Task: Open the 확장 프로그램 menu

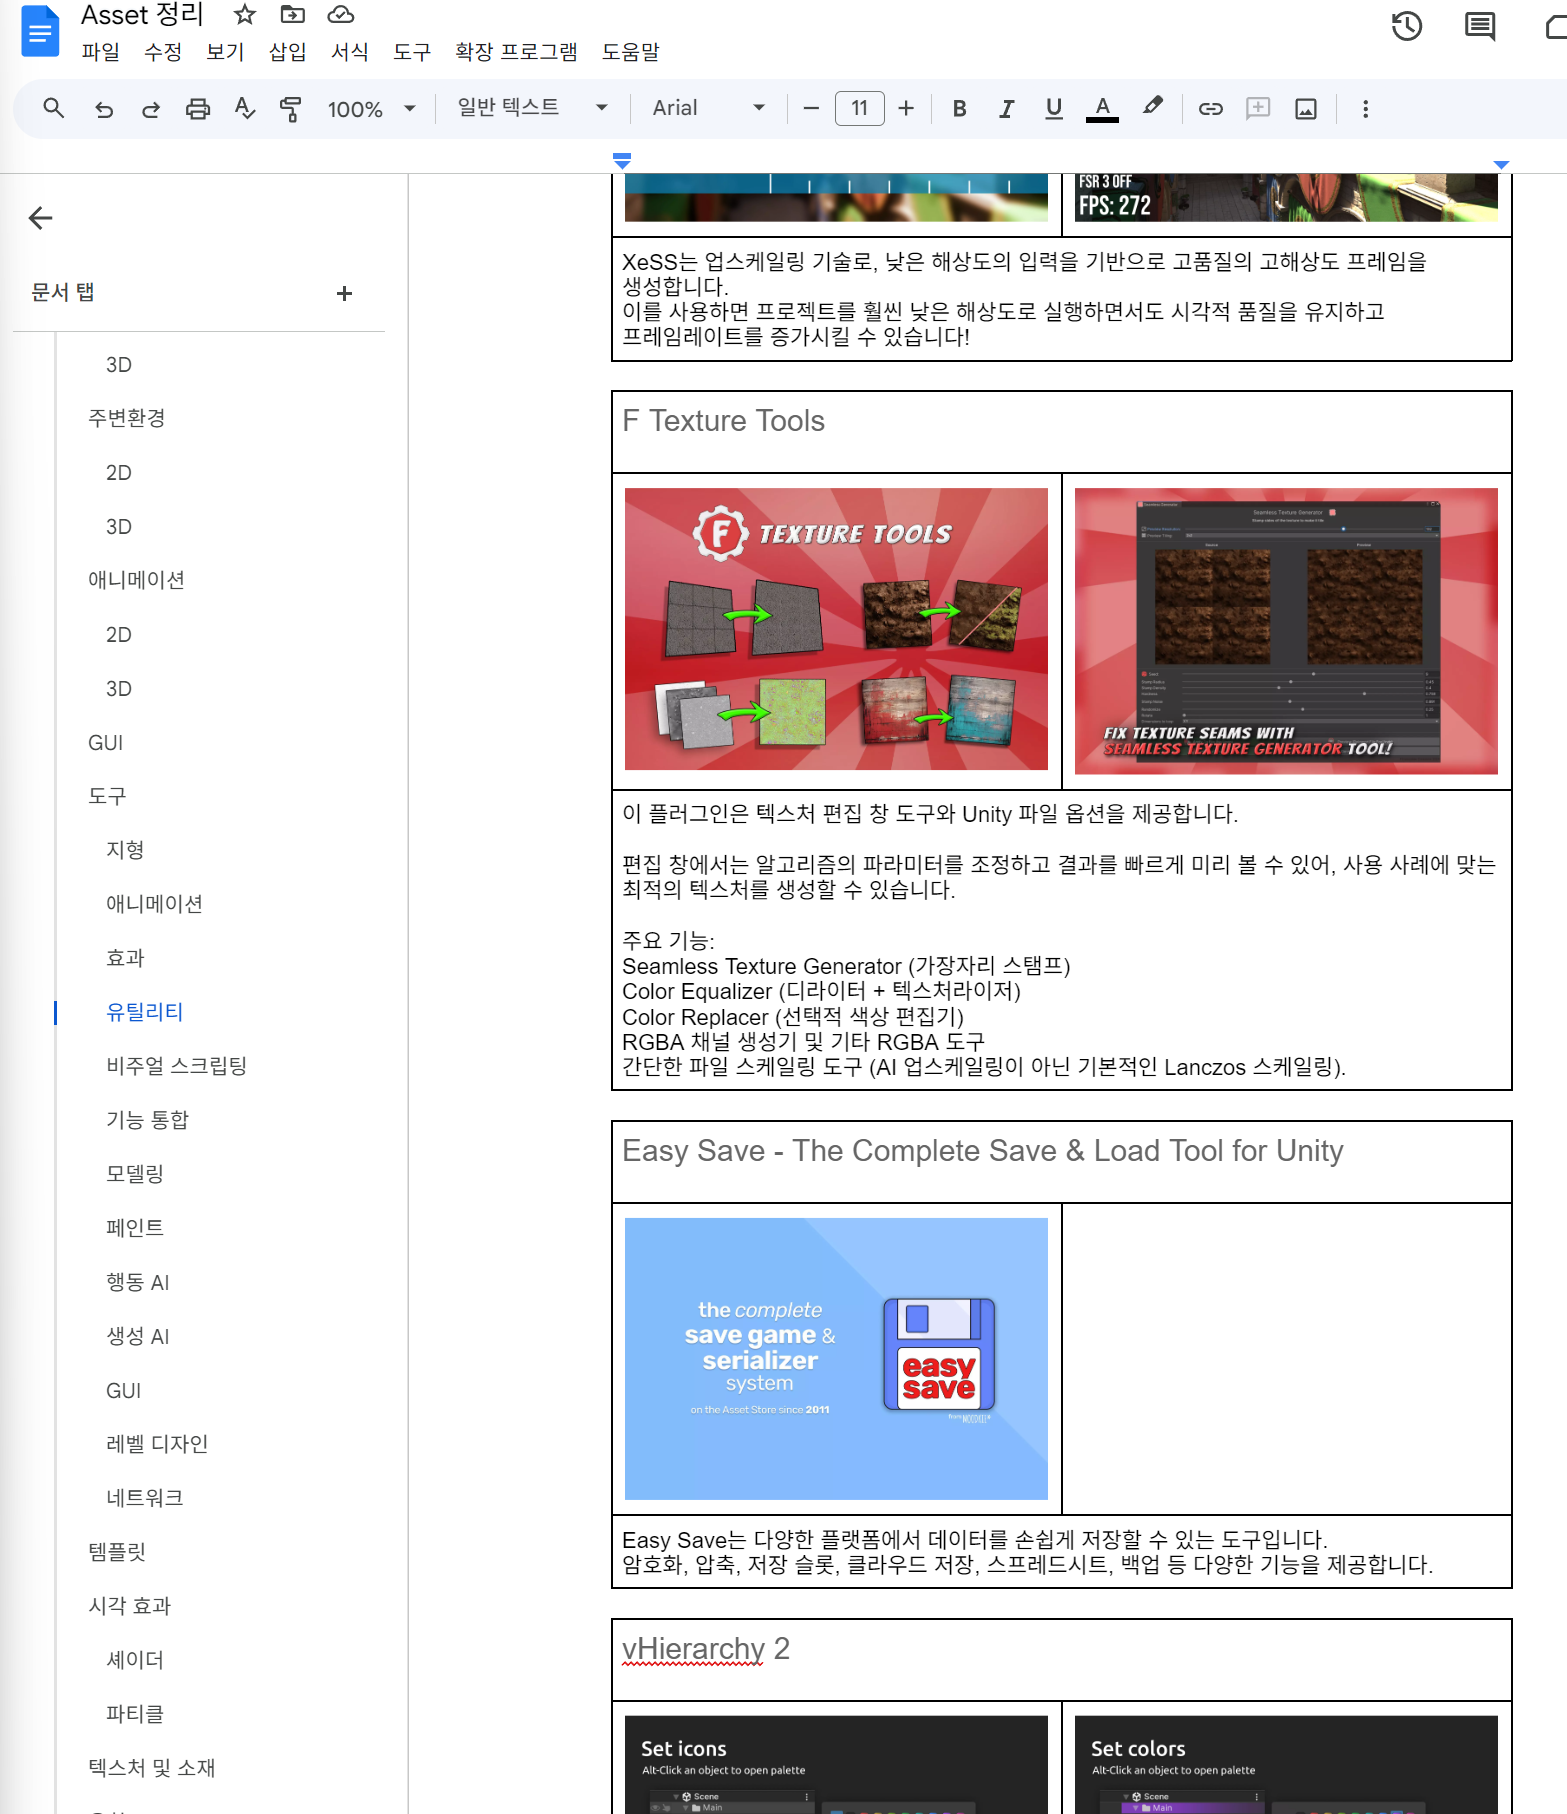Action: click(516, 52)
